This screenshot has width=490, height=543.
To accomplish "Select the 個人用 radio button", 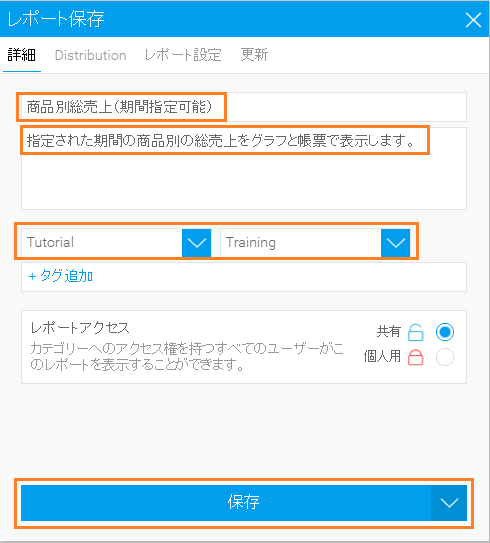I will [x=445, y=357].
